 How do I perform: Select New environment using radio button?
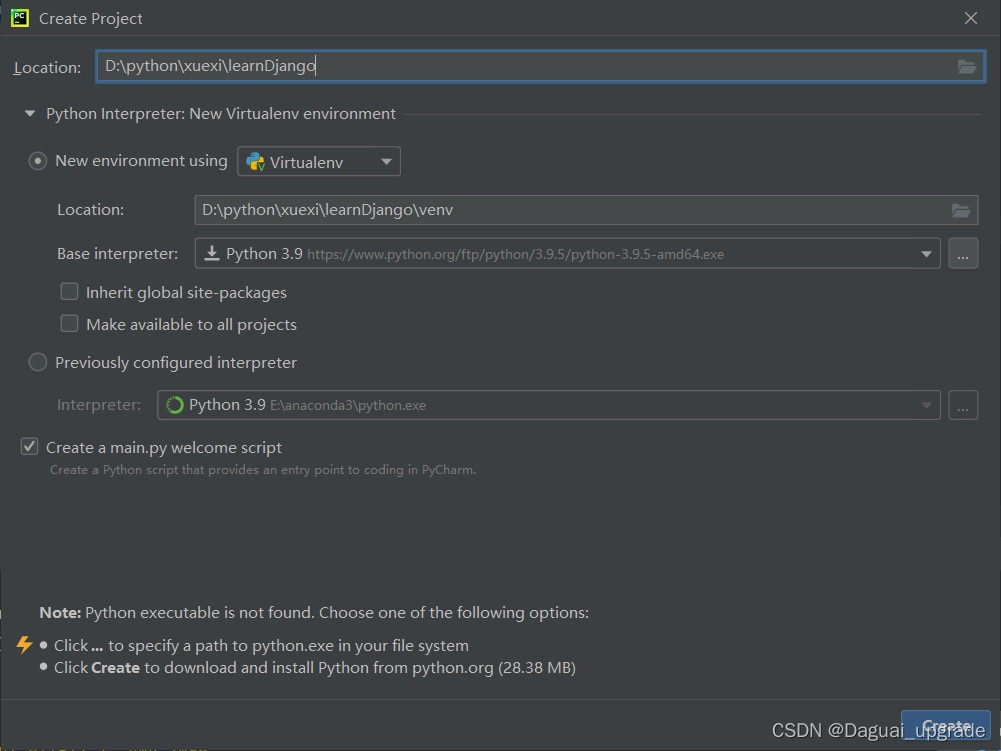pos(38,161)
